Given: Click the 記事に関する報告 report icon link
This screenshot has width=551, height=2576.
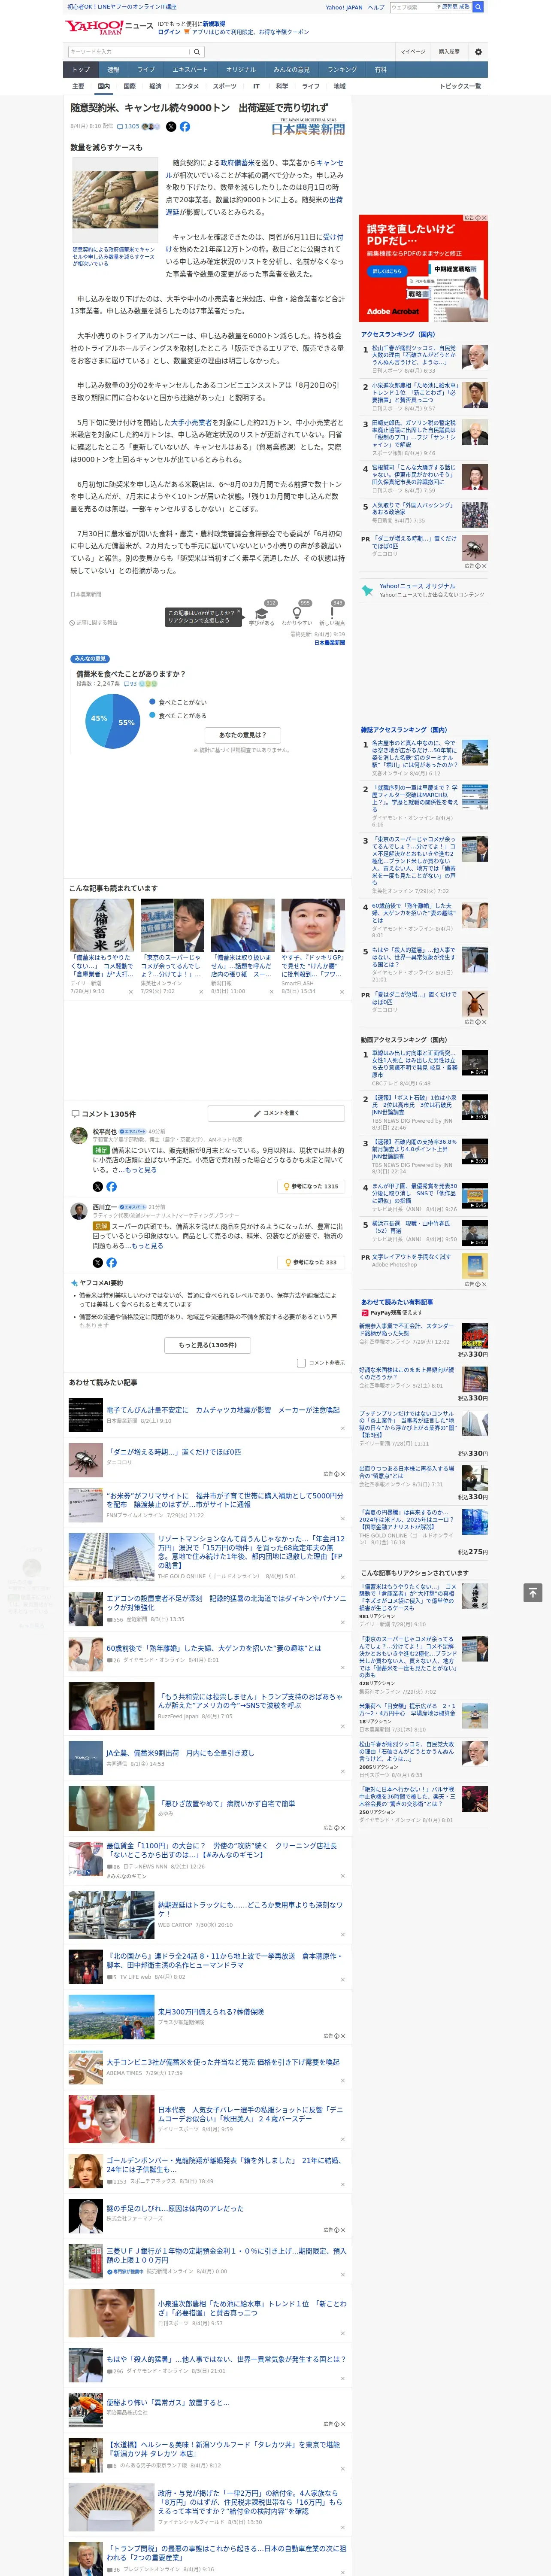Looking at the screenshot, I should click(x=94, y=622).
